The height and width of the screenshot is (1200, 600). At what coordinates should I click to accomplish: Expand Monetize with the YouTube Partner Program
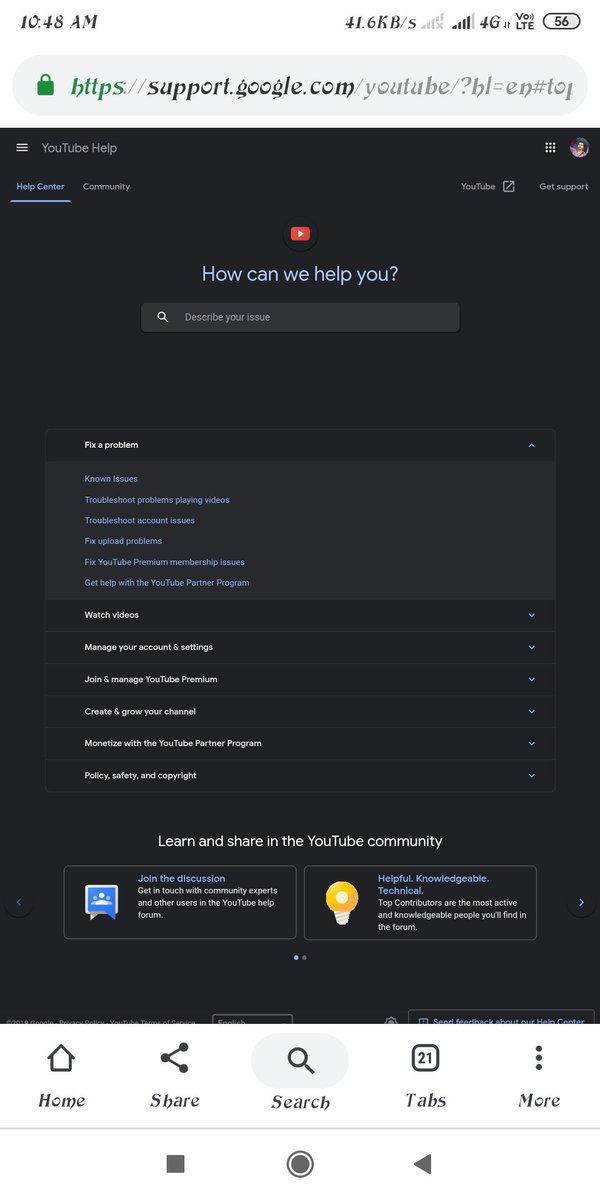(x=300, y=743)
